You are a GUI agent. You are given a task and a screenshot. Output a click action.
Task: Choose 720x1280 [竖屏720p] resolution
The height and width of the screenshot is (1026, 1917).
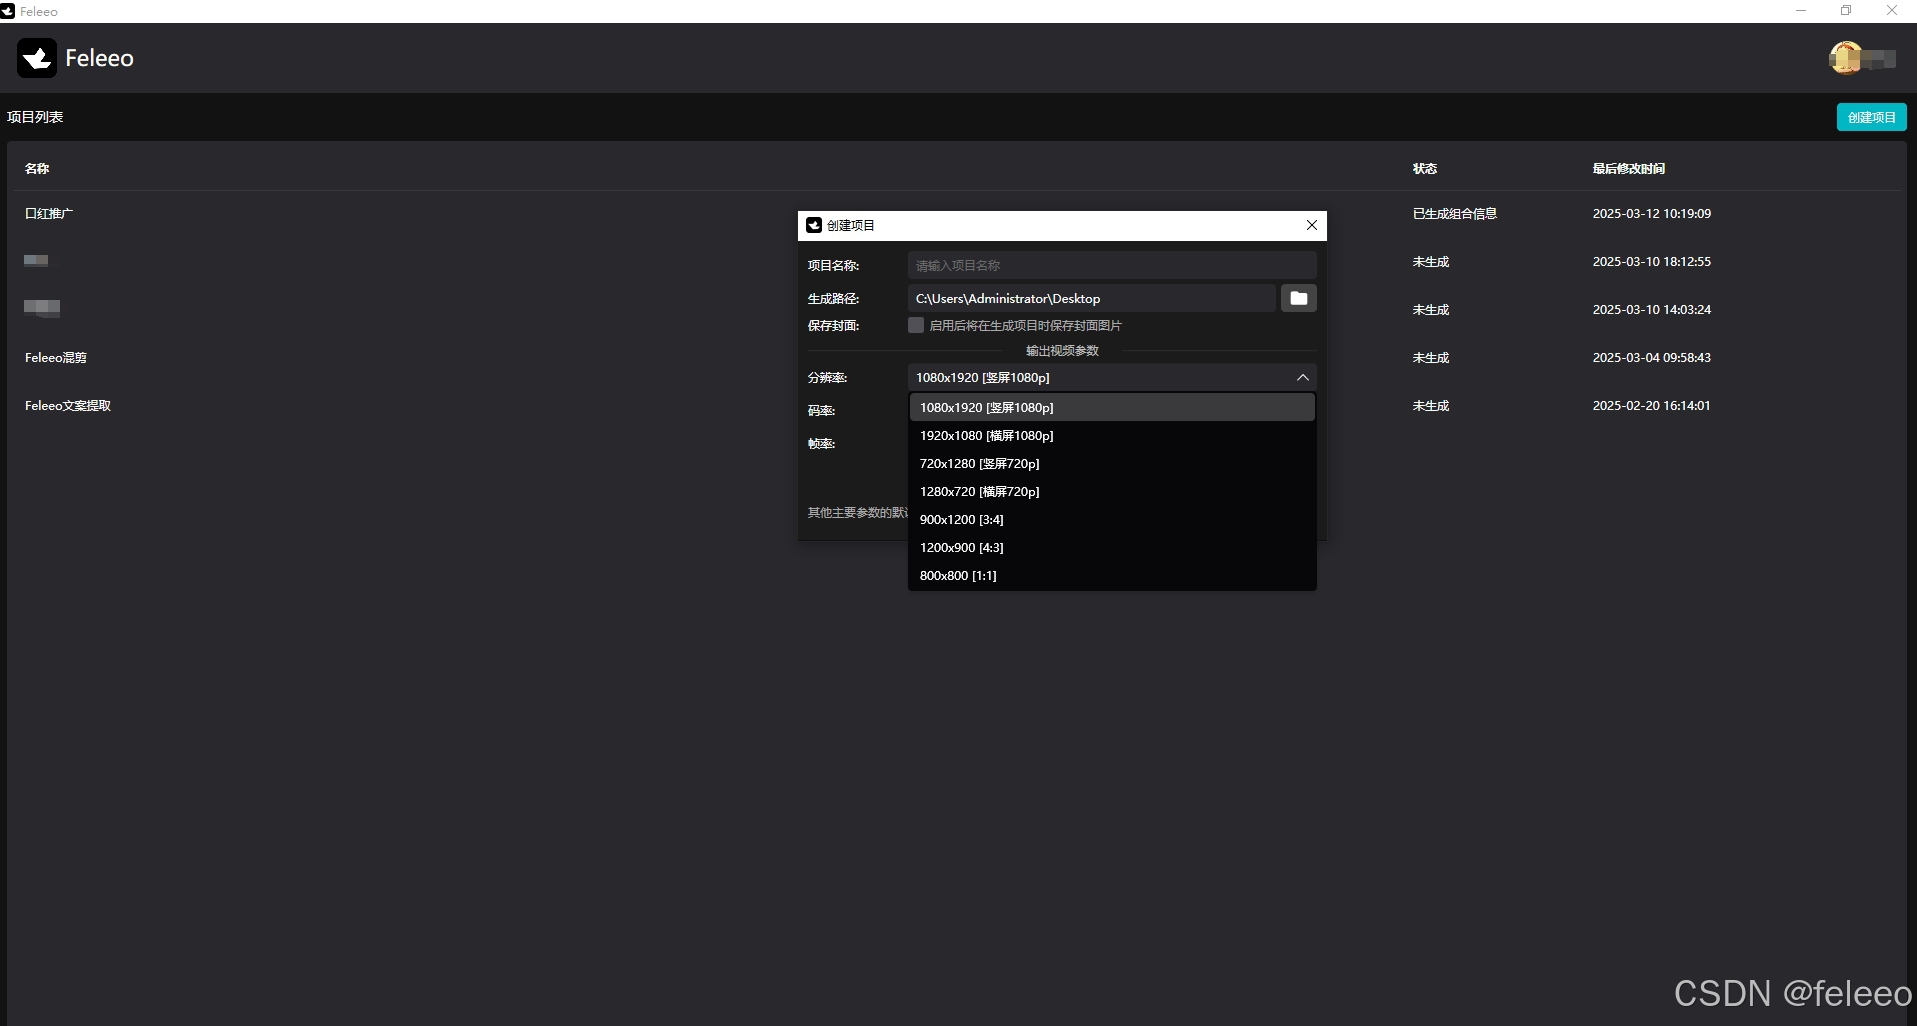1112,463
